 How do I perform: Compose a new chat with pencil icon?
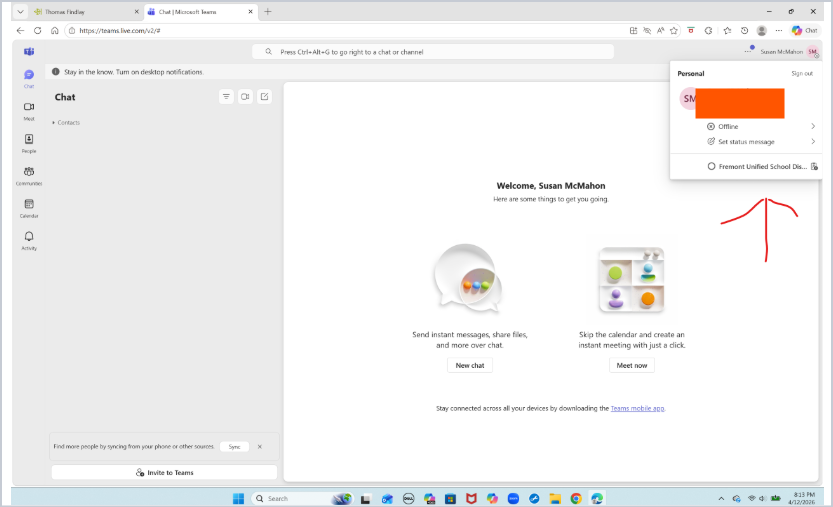pos(264,97)
